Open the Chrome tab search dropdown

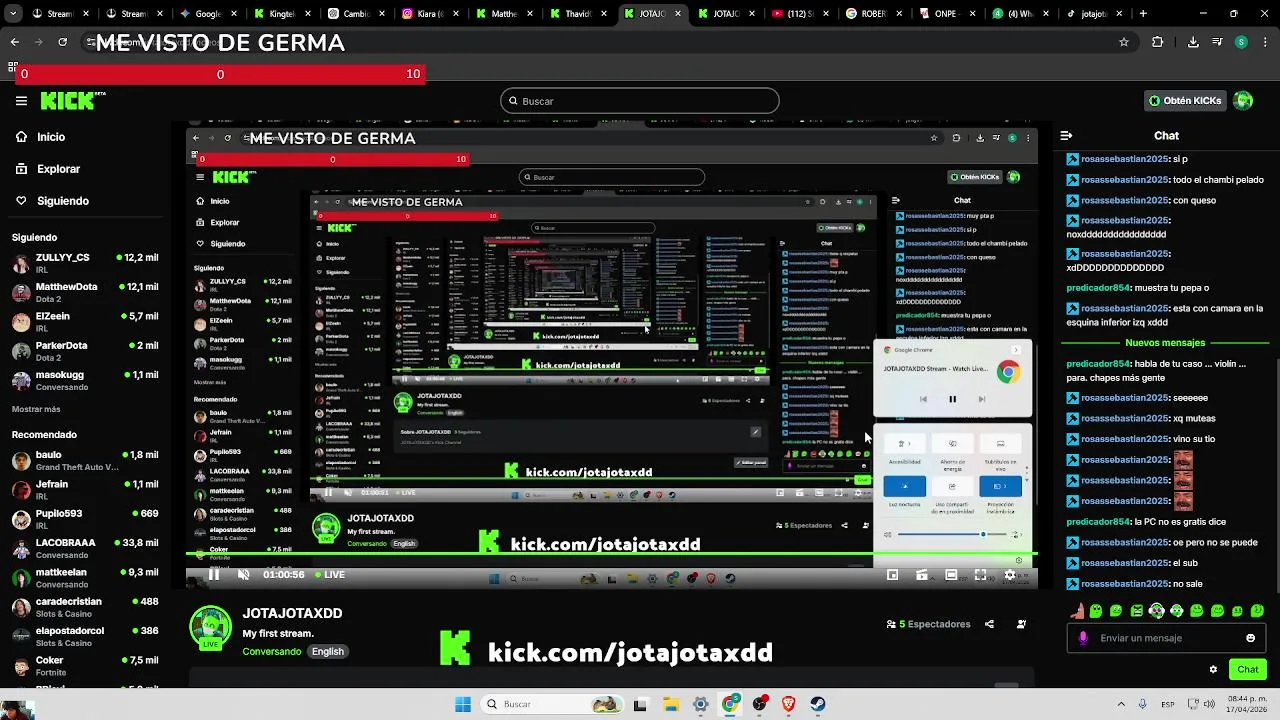(14, 14)
